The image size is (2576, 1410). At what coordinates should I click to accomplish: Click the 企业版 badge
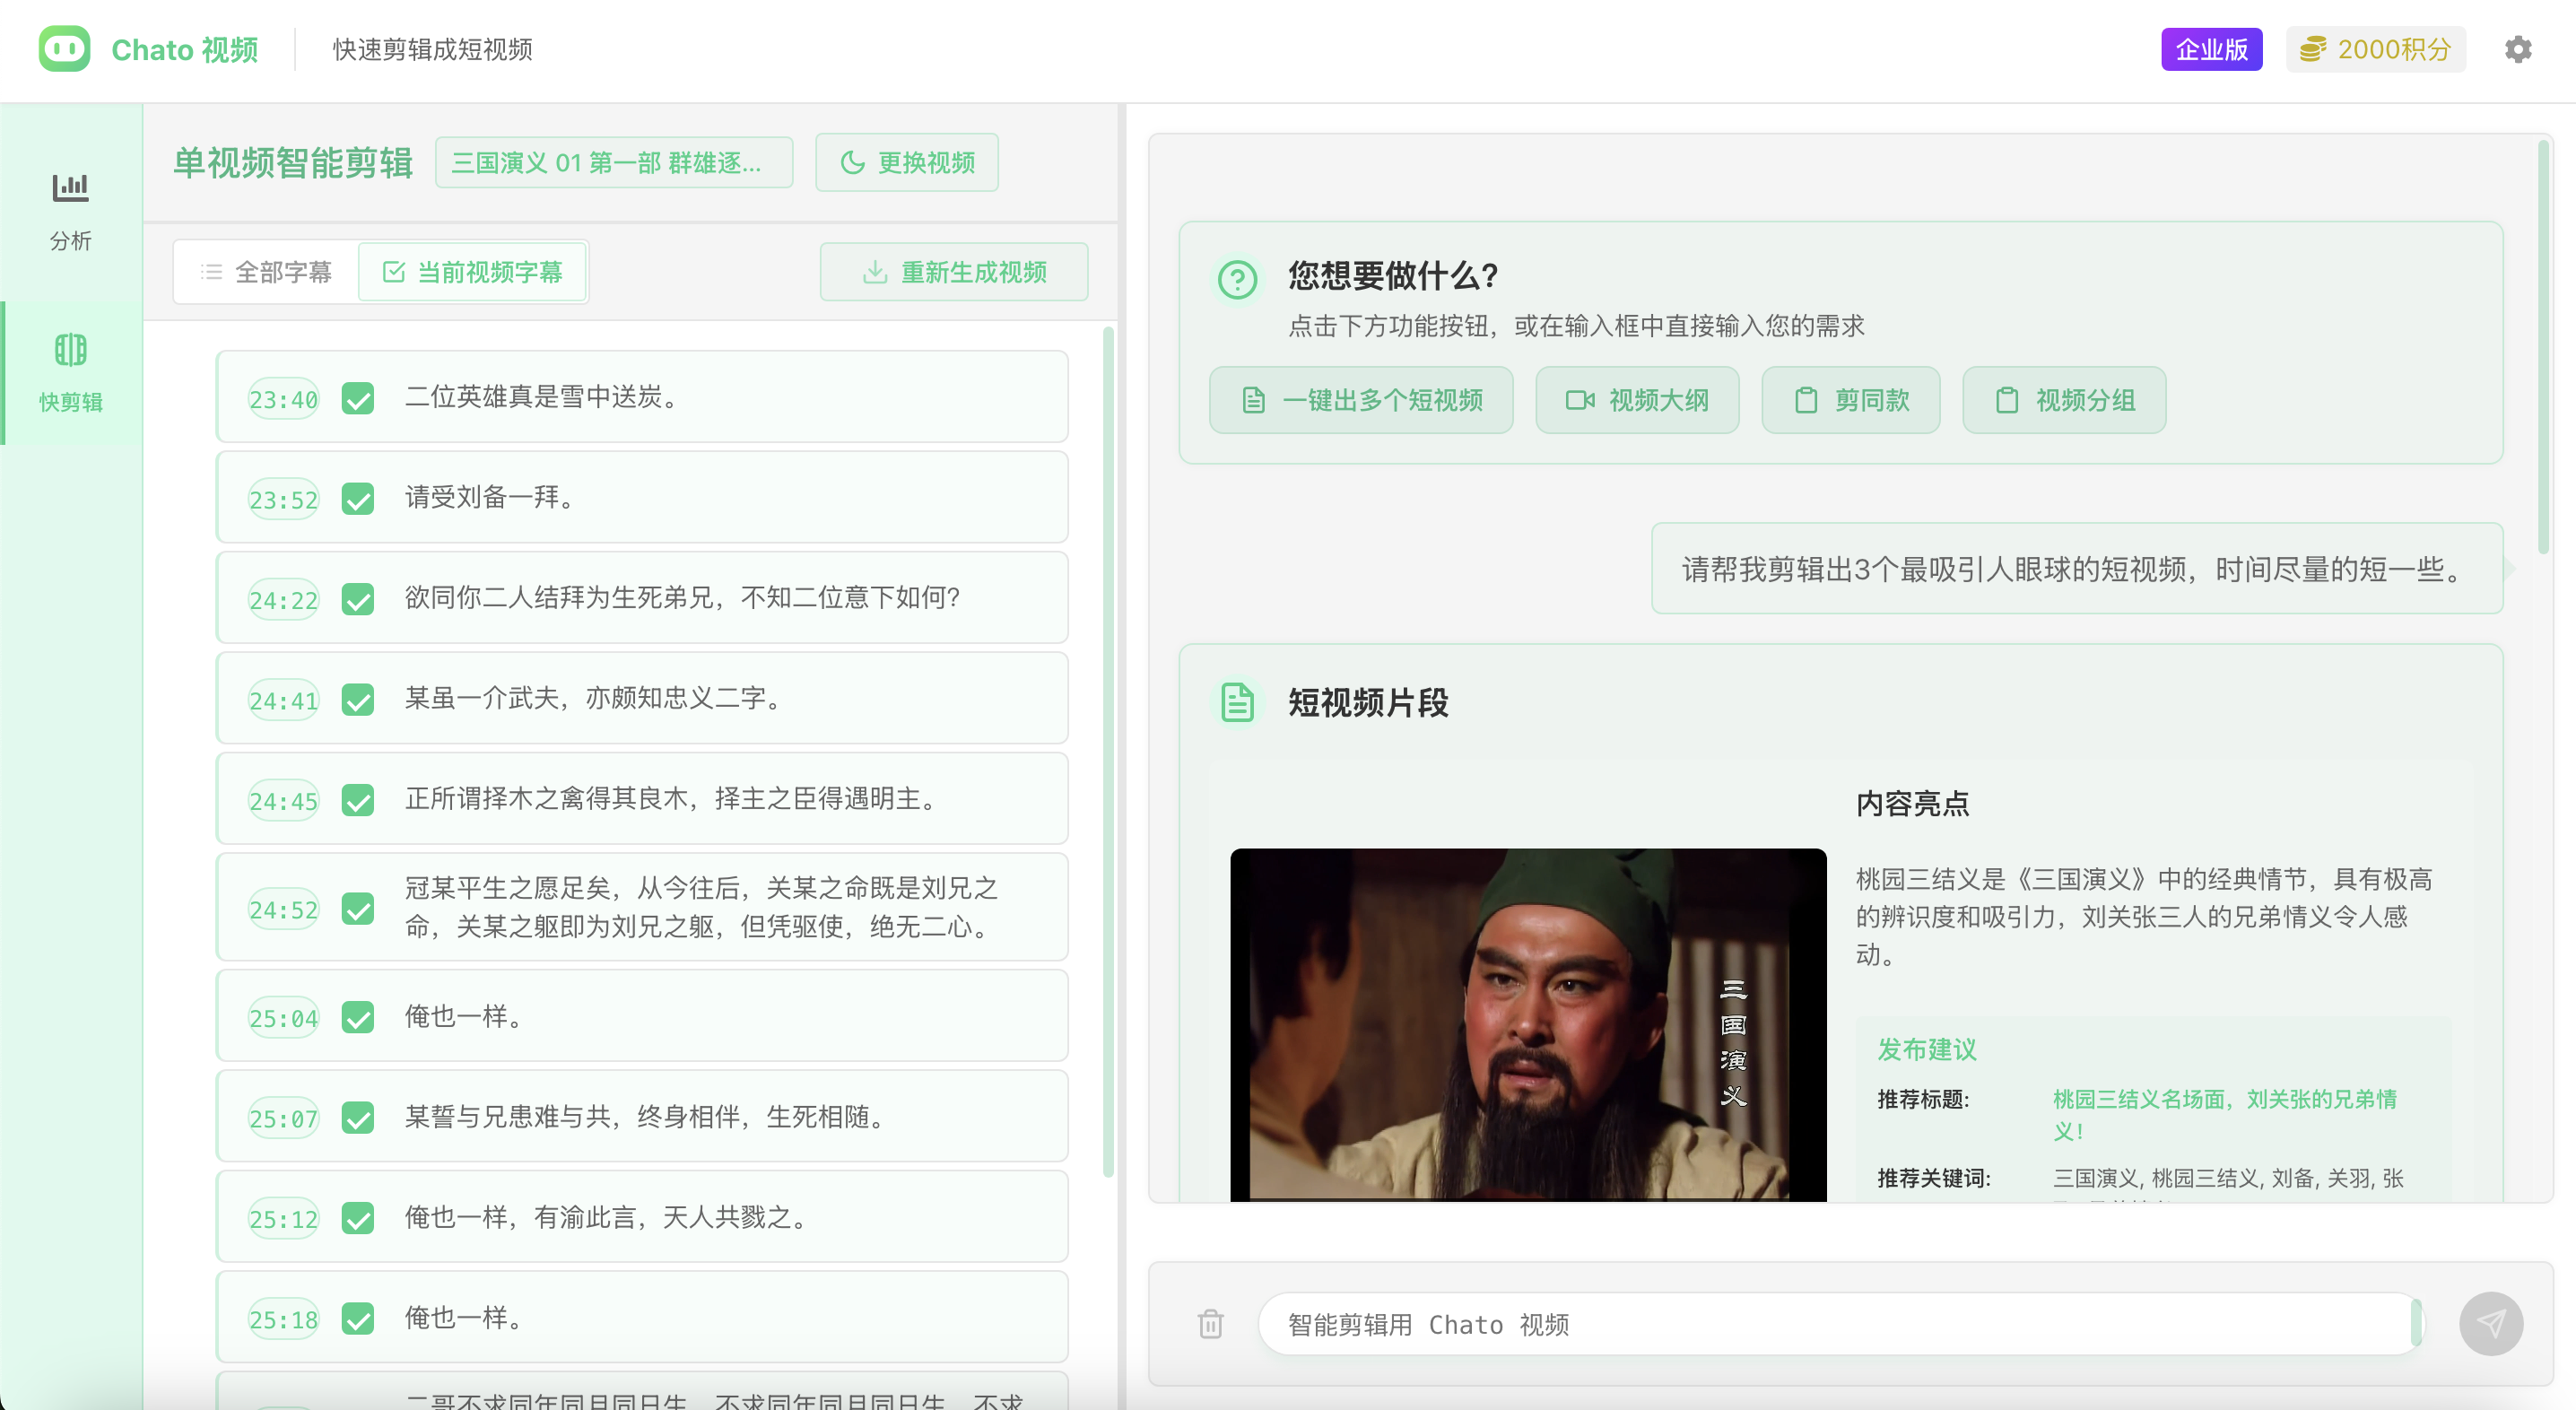[2211, 49]
